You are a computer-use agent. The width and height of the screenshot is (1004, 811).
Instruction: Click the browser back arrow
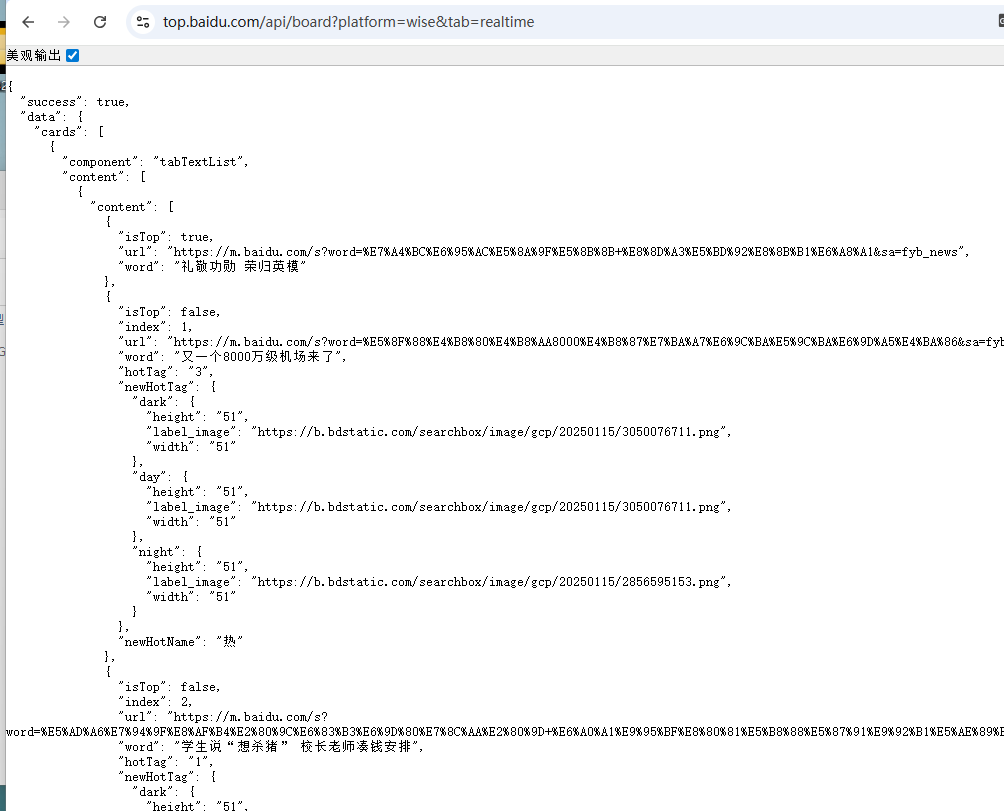(x=28, y=22)
